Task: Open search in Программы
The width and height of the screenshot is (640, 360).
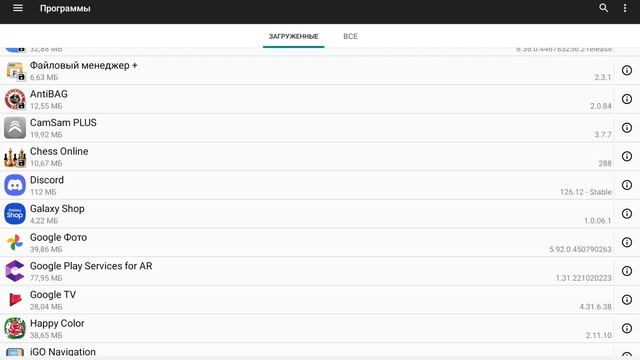Action: click(x=603, y=8)
